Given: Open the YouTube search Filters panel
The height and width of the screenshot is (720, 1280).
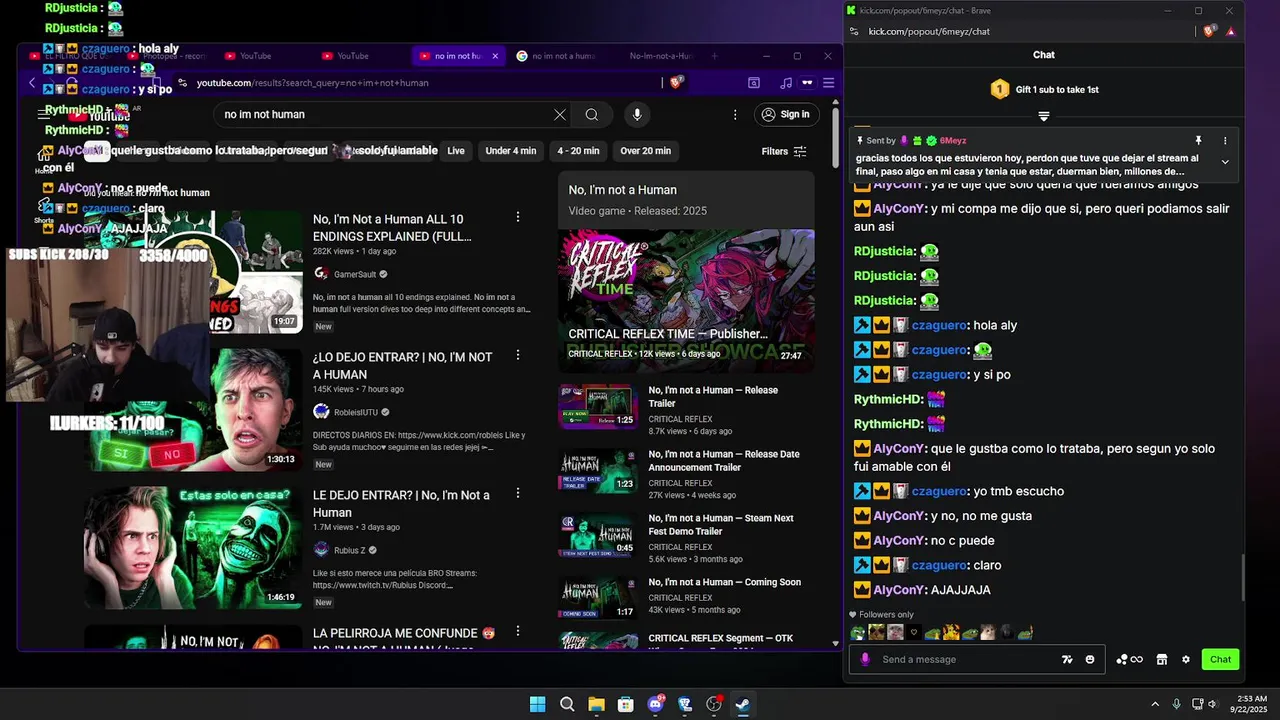Looking at the screenshot, I should click(784, 151).
